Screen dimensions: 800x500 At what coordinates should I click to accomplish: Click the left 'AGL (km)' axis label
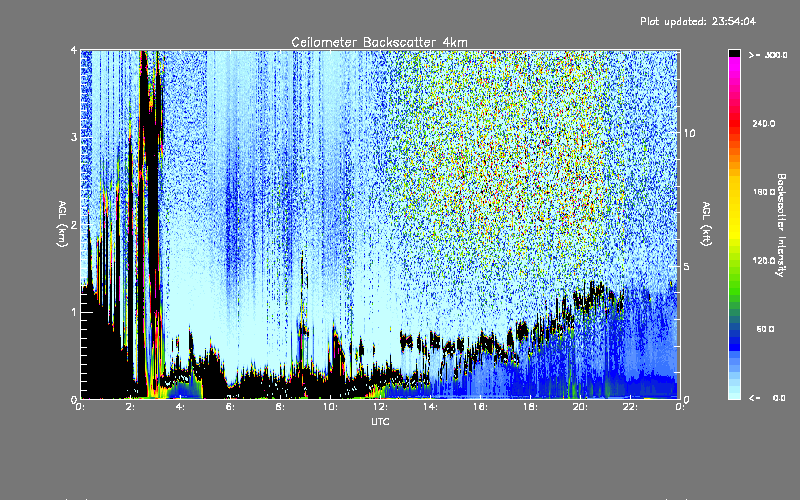[62, 224]
